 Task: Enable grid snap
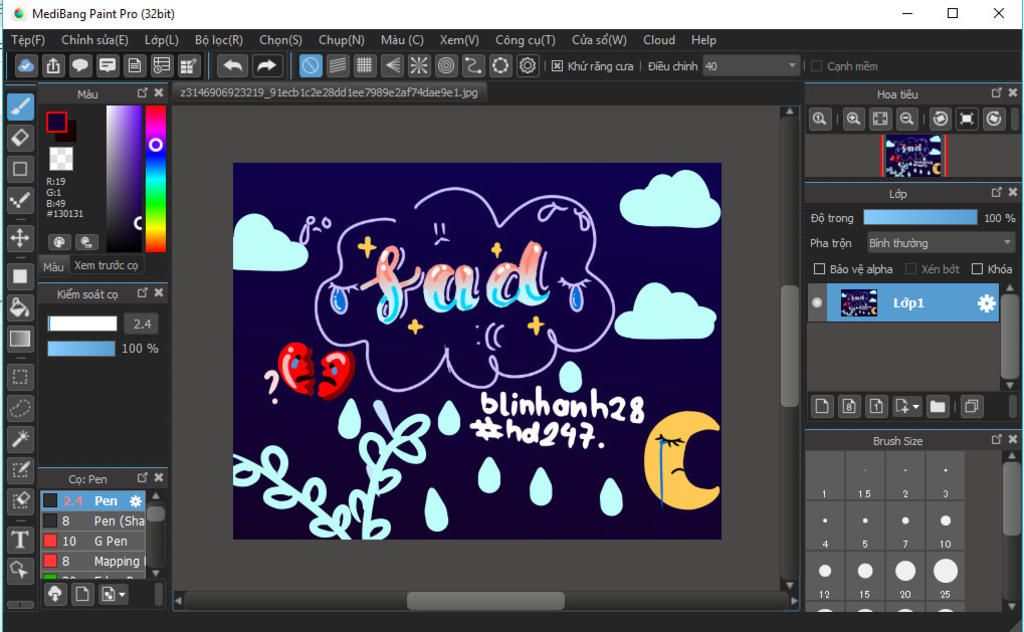click(x=364, y=65)
